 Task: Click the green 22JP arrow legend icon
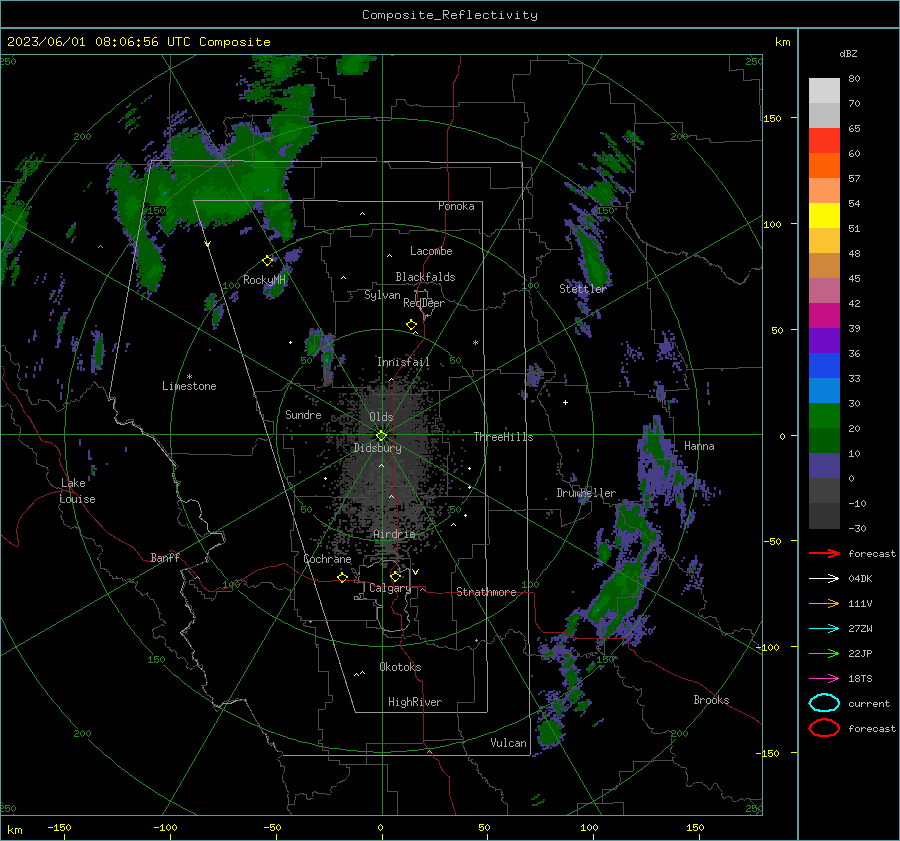tap(824, 653)
